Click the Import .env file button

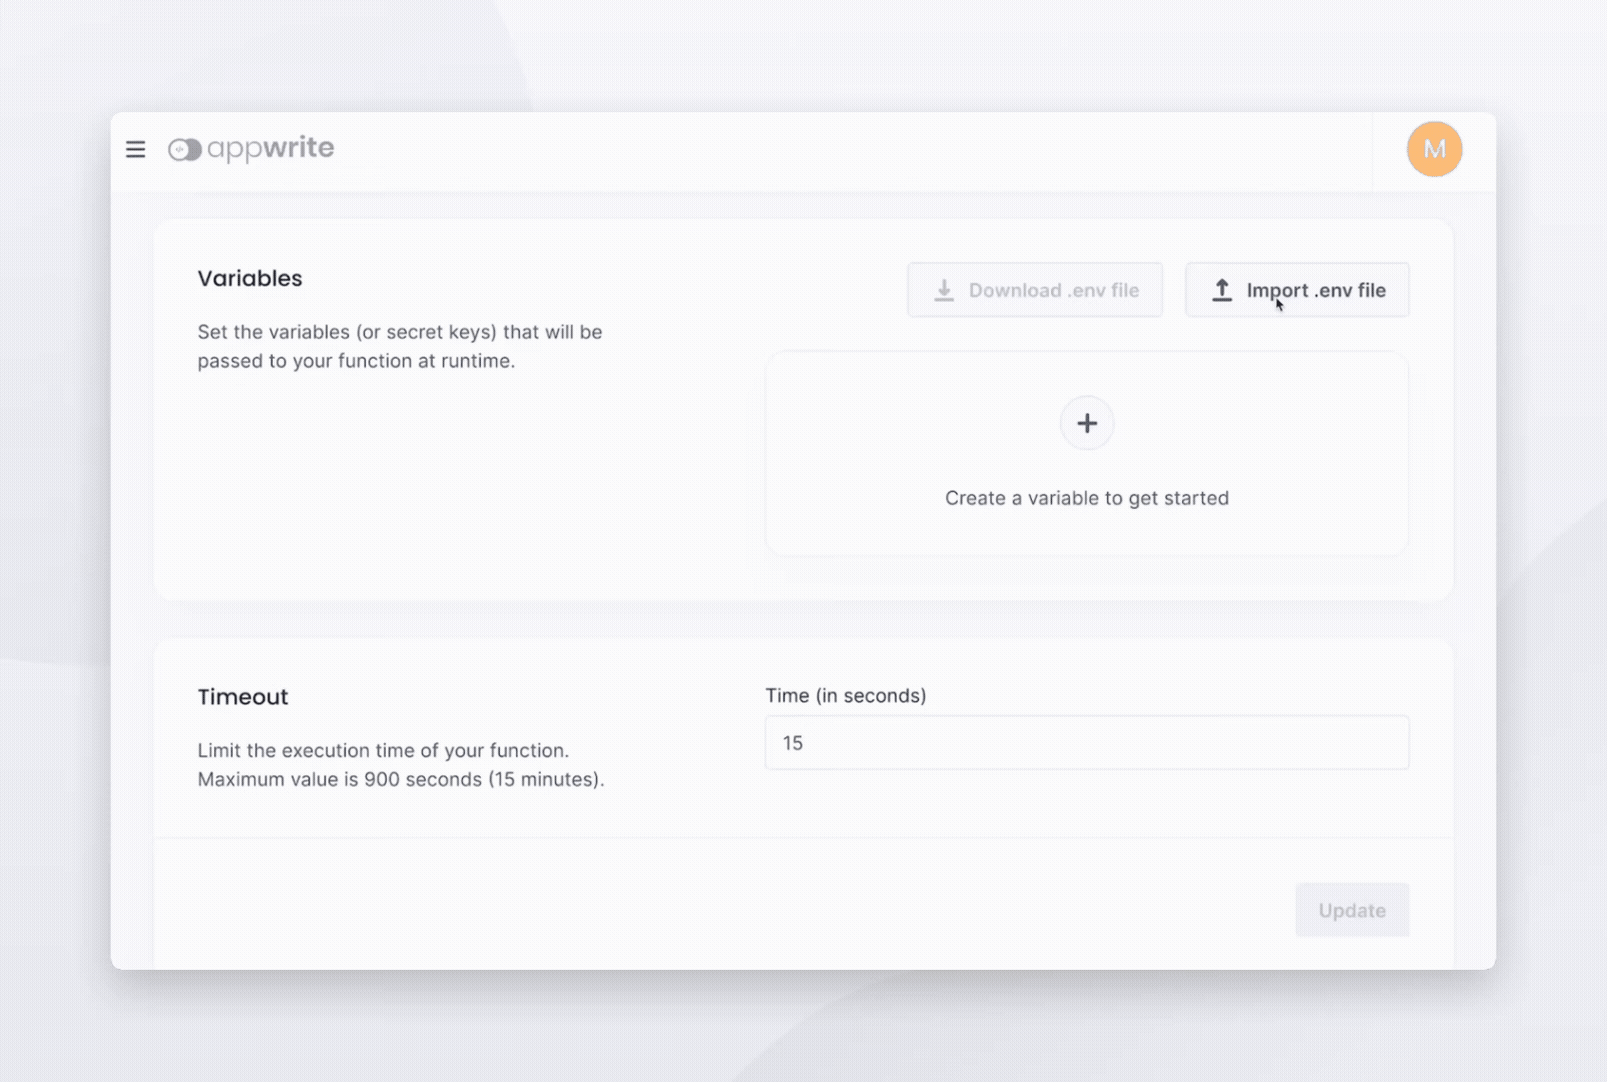coord(1297,290)
